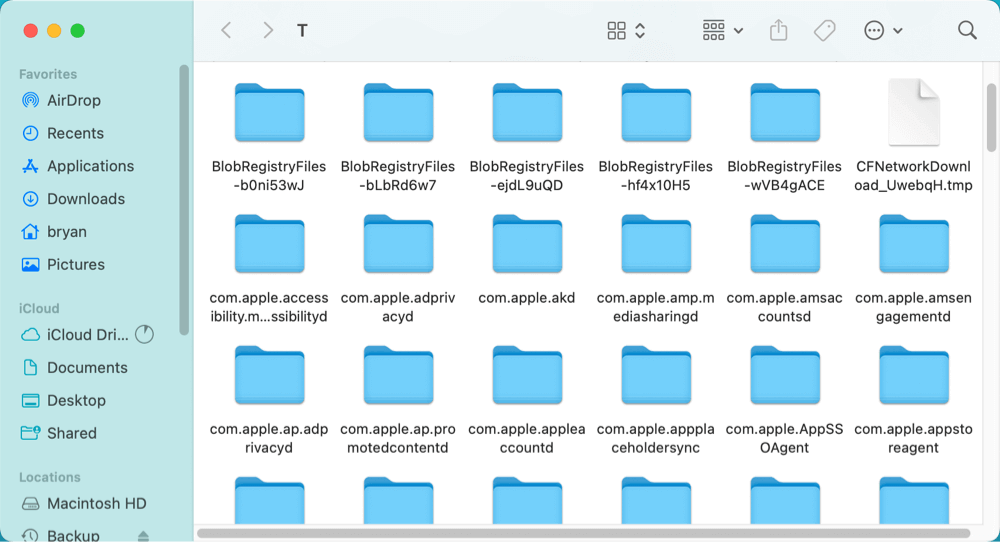Click the Search magnifier icon

pos(967,30)
